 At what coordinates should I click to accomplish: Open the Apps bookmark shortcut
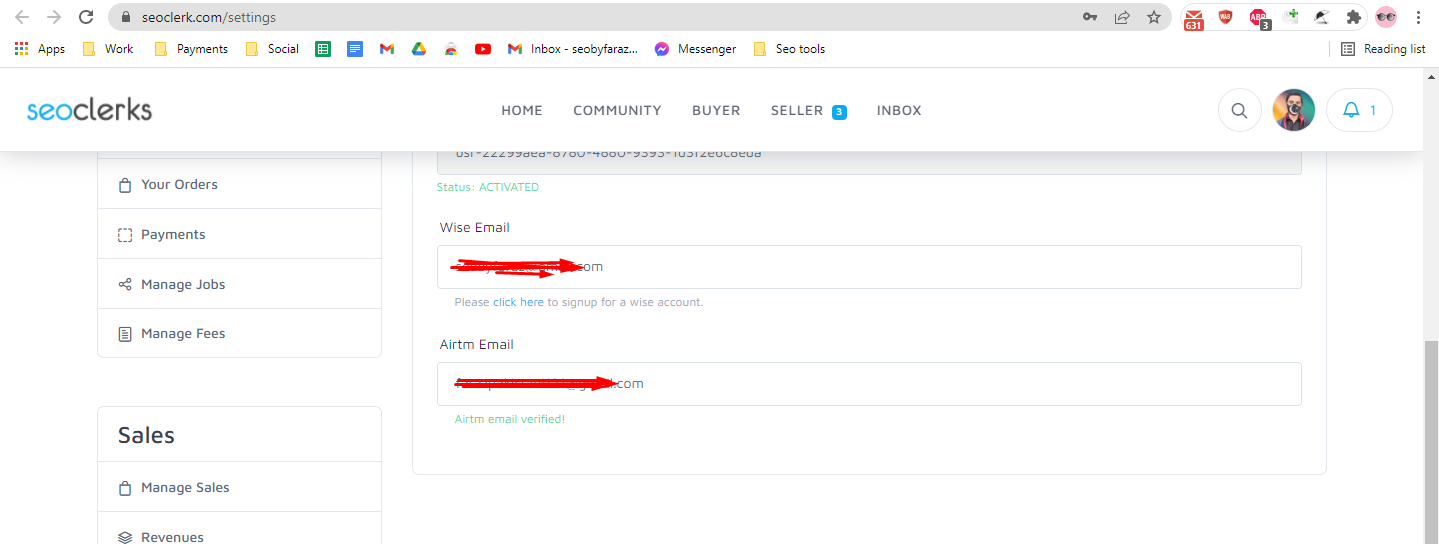40,49
